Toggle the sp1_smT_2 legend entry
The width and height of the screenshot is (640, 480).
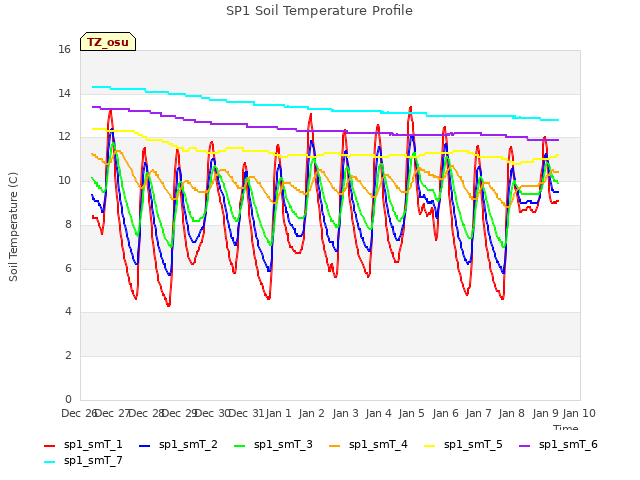pos(178,444)
